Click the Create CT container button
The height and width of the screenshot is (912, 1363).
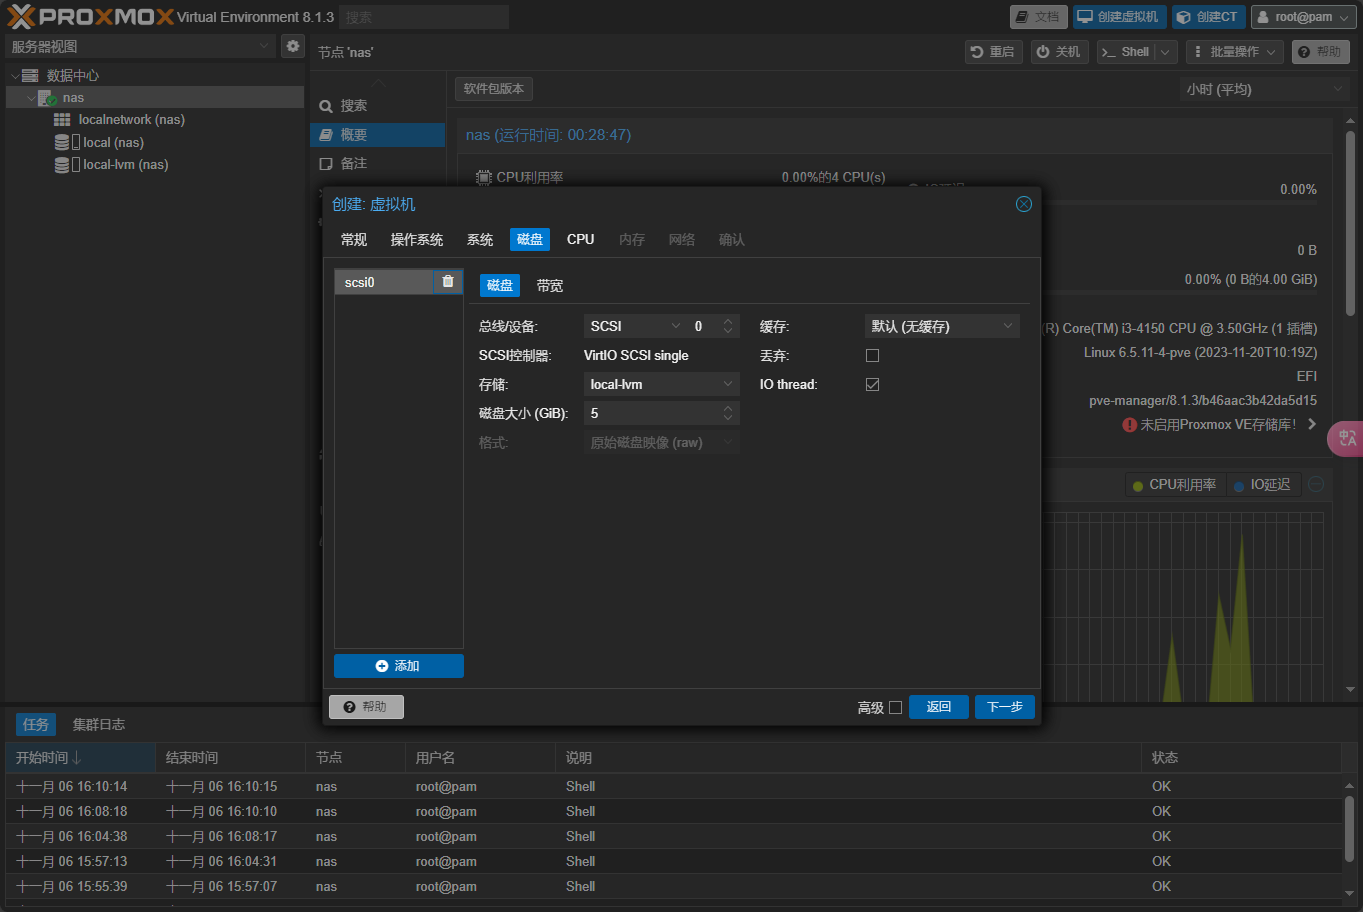[x=1208, y=17]
